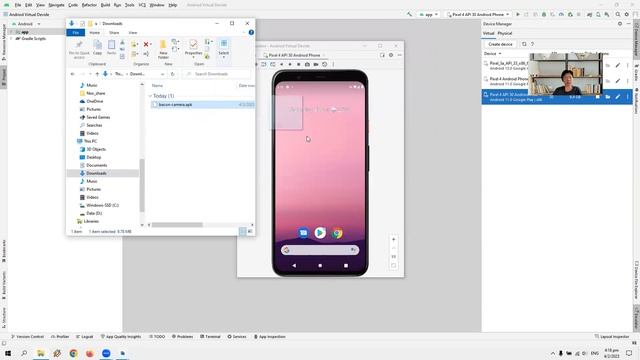
Task: Open more actions on selected Pixel 4 API 30 row
Action: (627, 97)
